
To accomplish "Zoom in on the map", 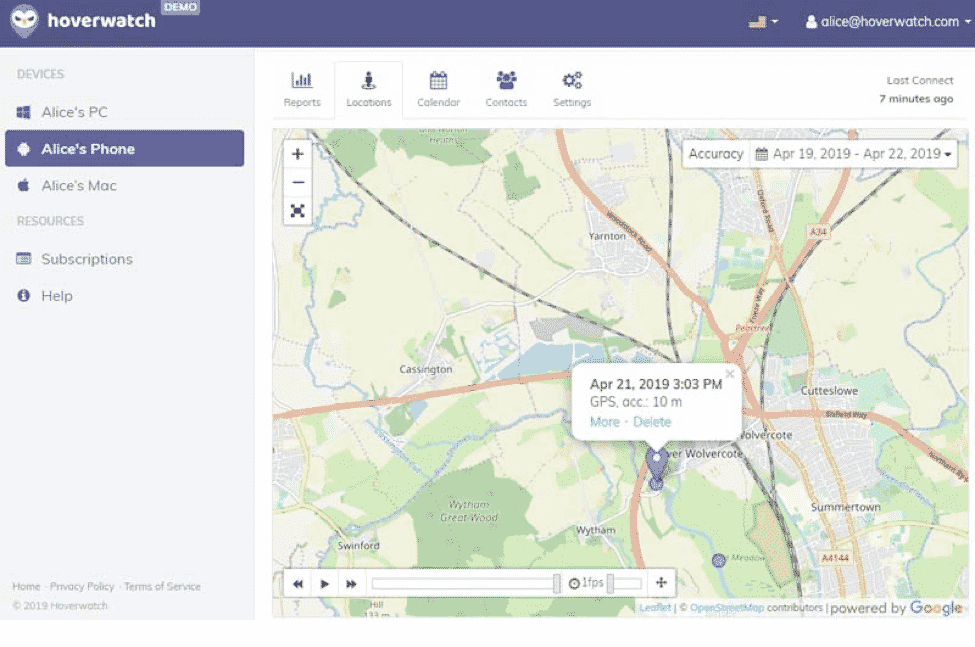I will (x=298, y=154).
